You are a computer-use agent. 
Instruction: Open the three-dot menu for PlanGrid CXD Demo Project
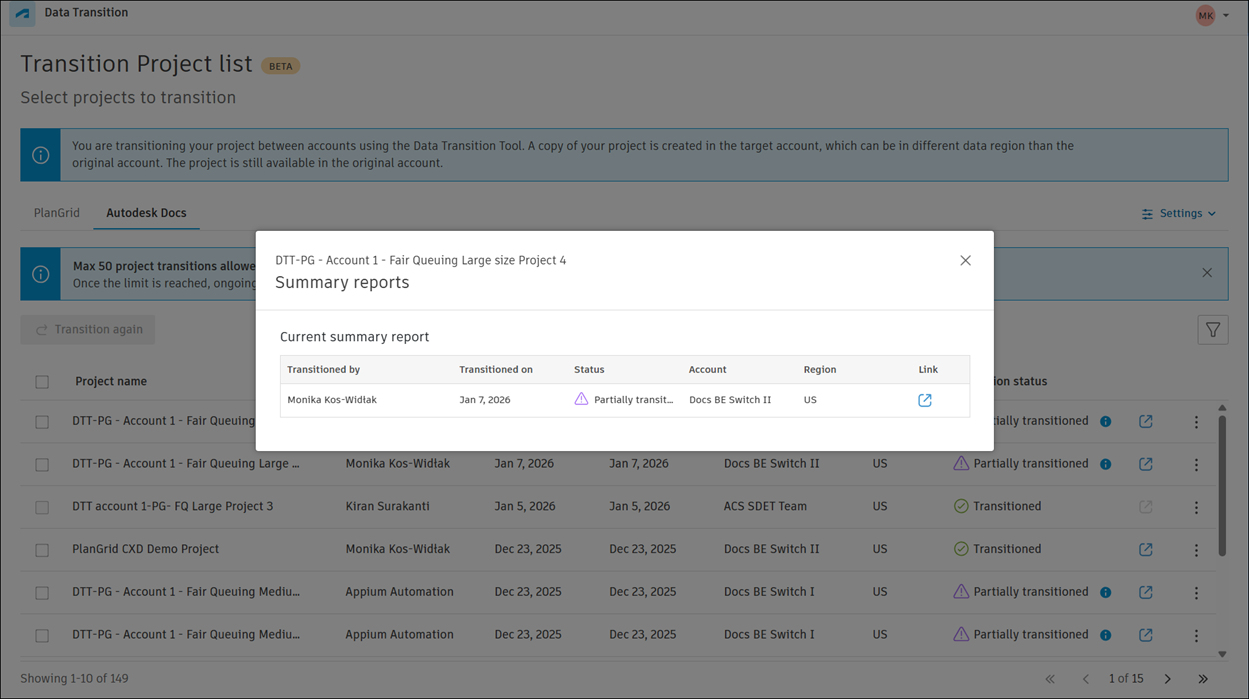point(1196,550)
